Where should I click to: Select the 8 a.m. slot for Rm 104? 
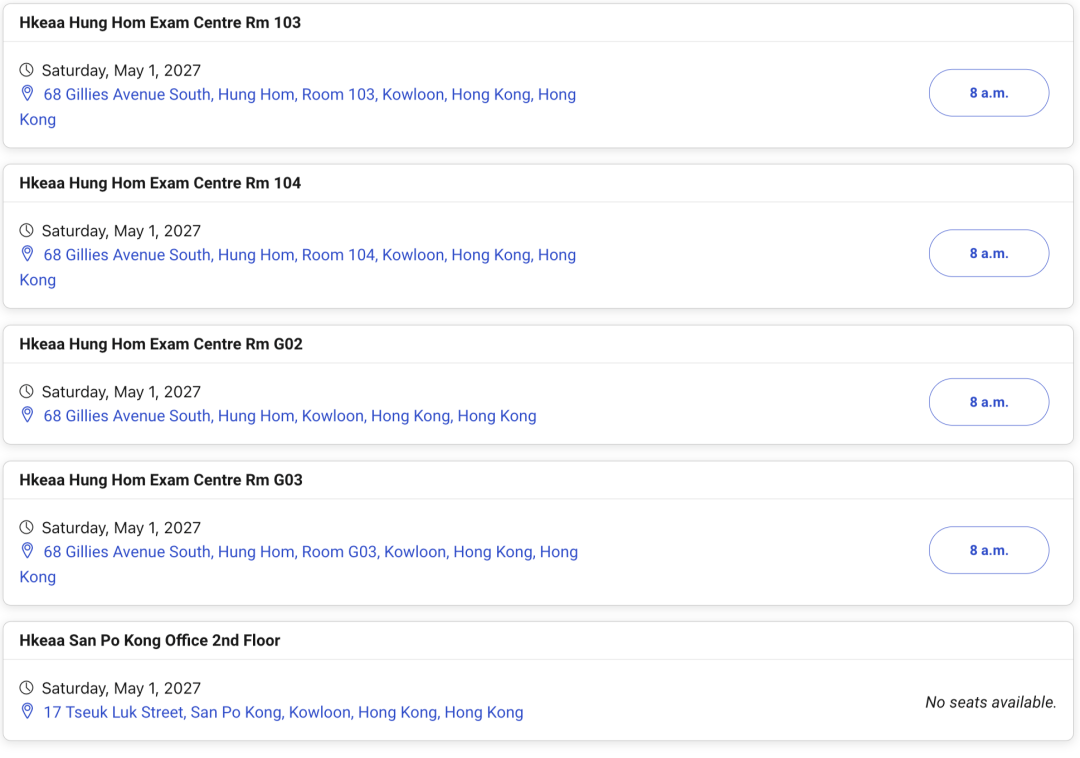coord(988,253)
